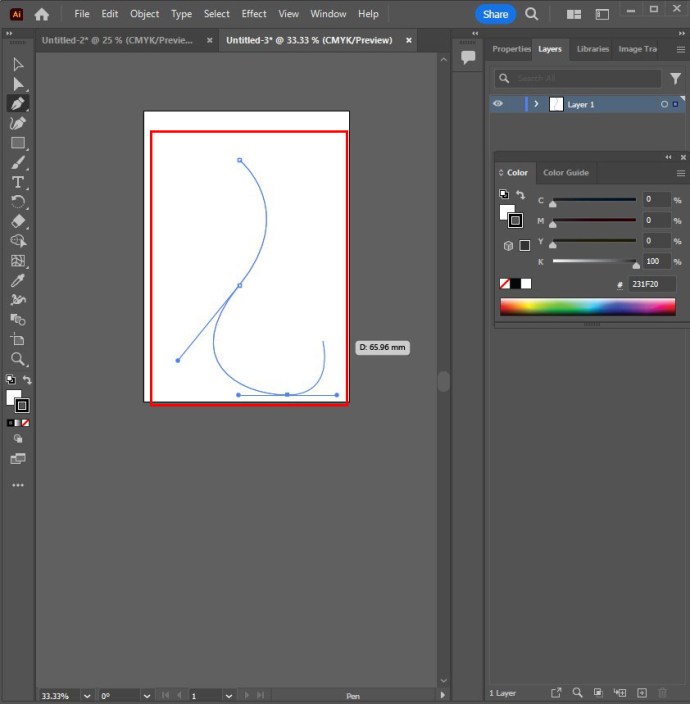Viewport: 690px width, 704px height.
Task: Click Layer 1 target circle
Action: point(663,104)
